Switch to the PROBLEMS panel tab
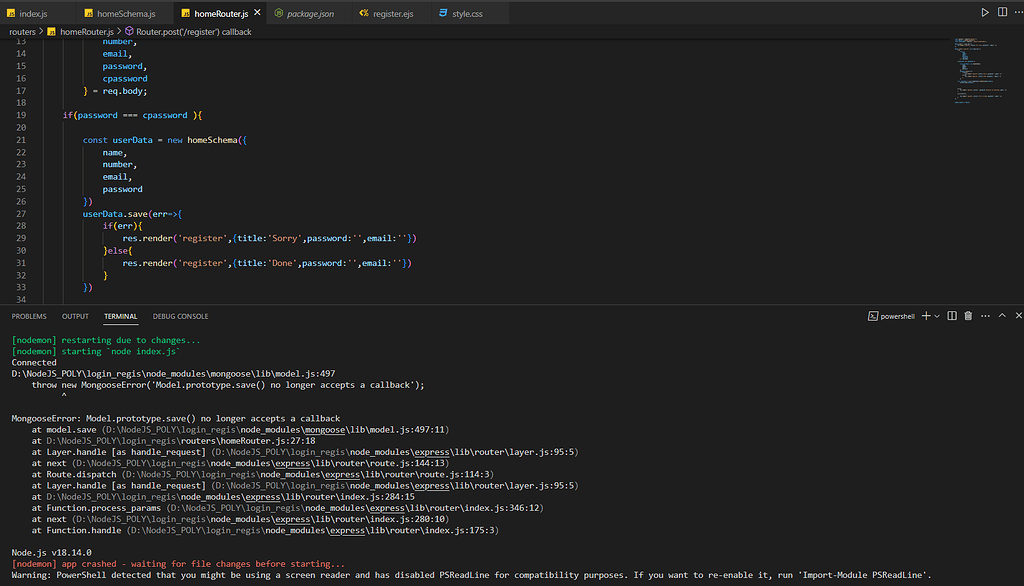The height and width of the screenshot is (586, 1024). tap(29, 316)
